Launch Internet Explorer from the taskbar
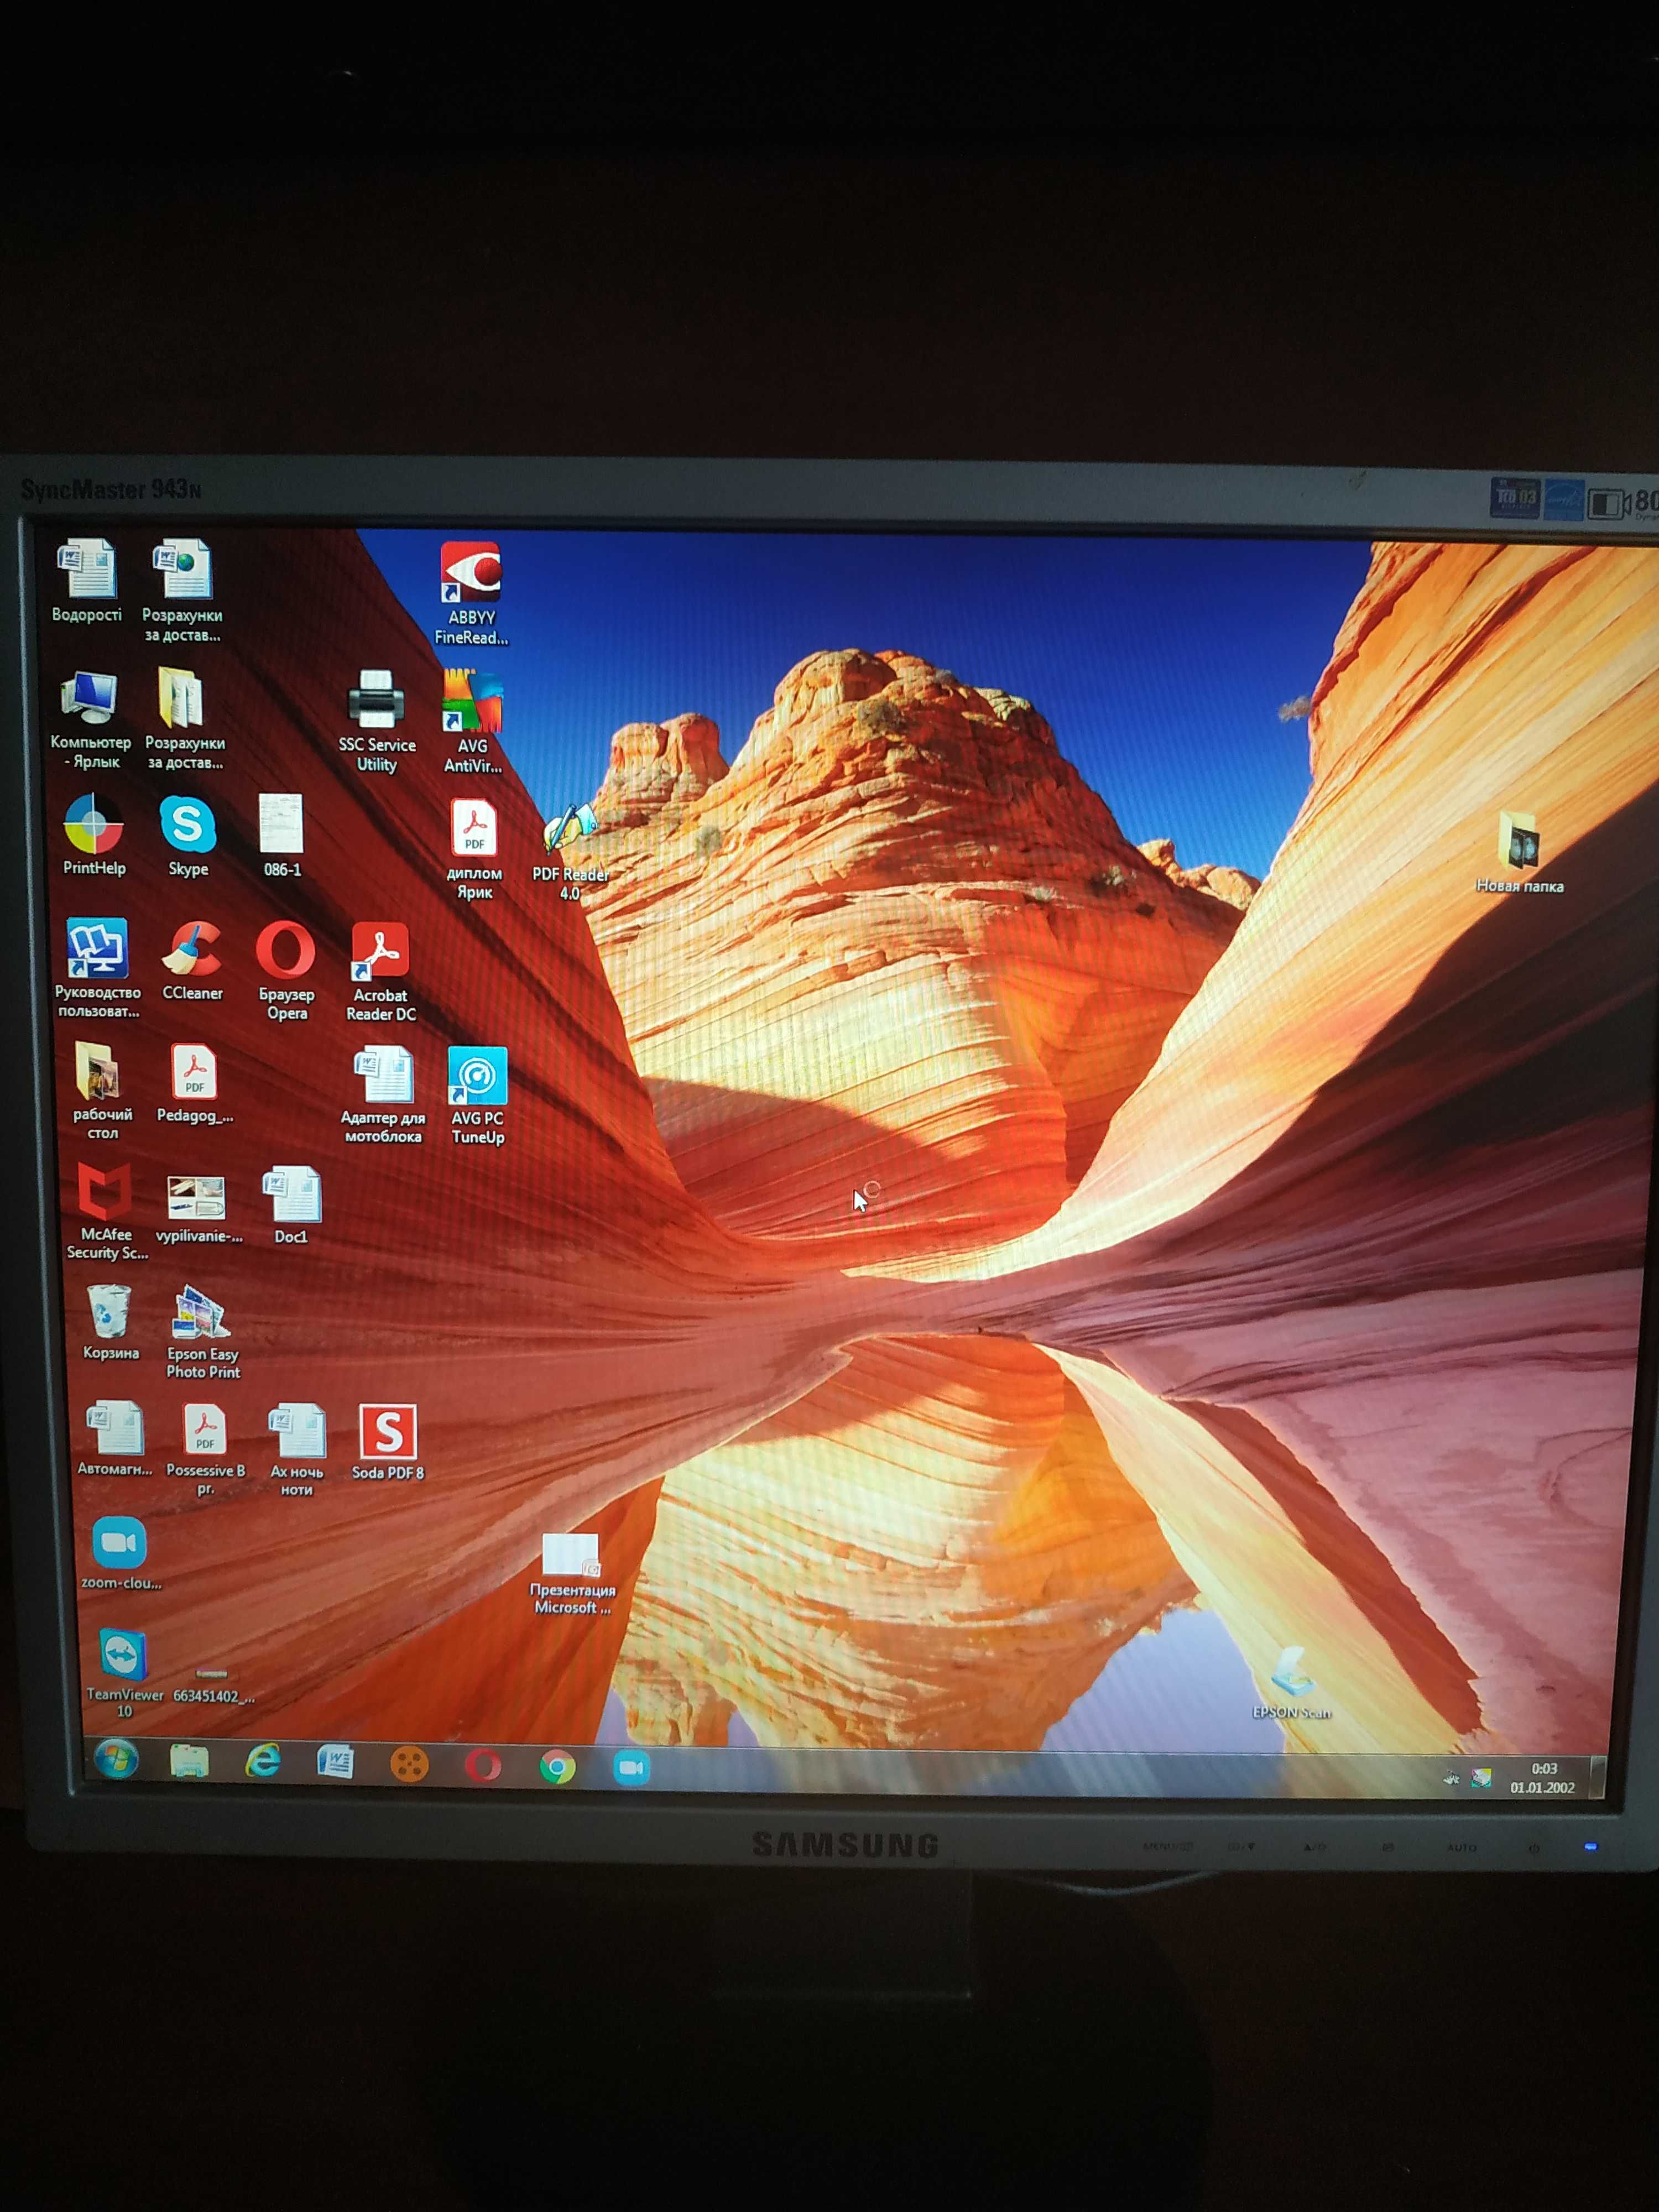 click(262, 1762)
